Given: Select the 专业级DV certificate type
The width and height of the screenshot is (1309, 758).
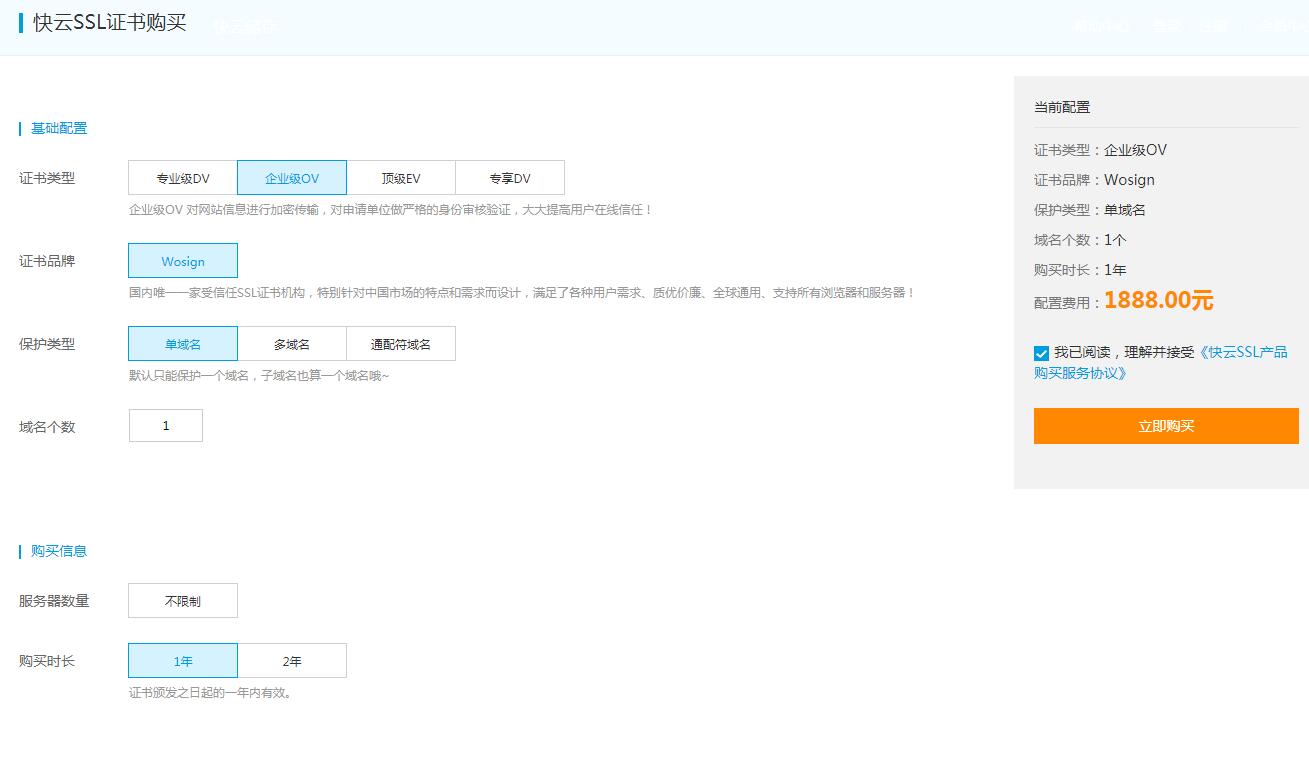Looking at the screenshot, I should [182, 177].
